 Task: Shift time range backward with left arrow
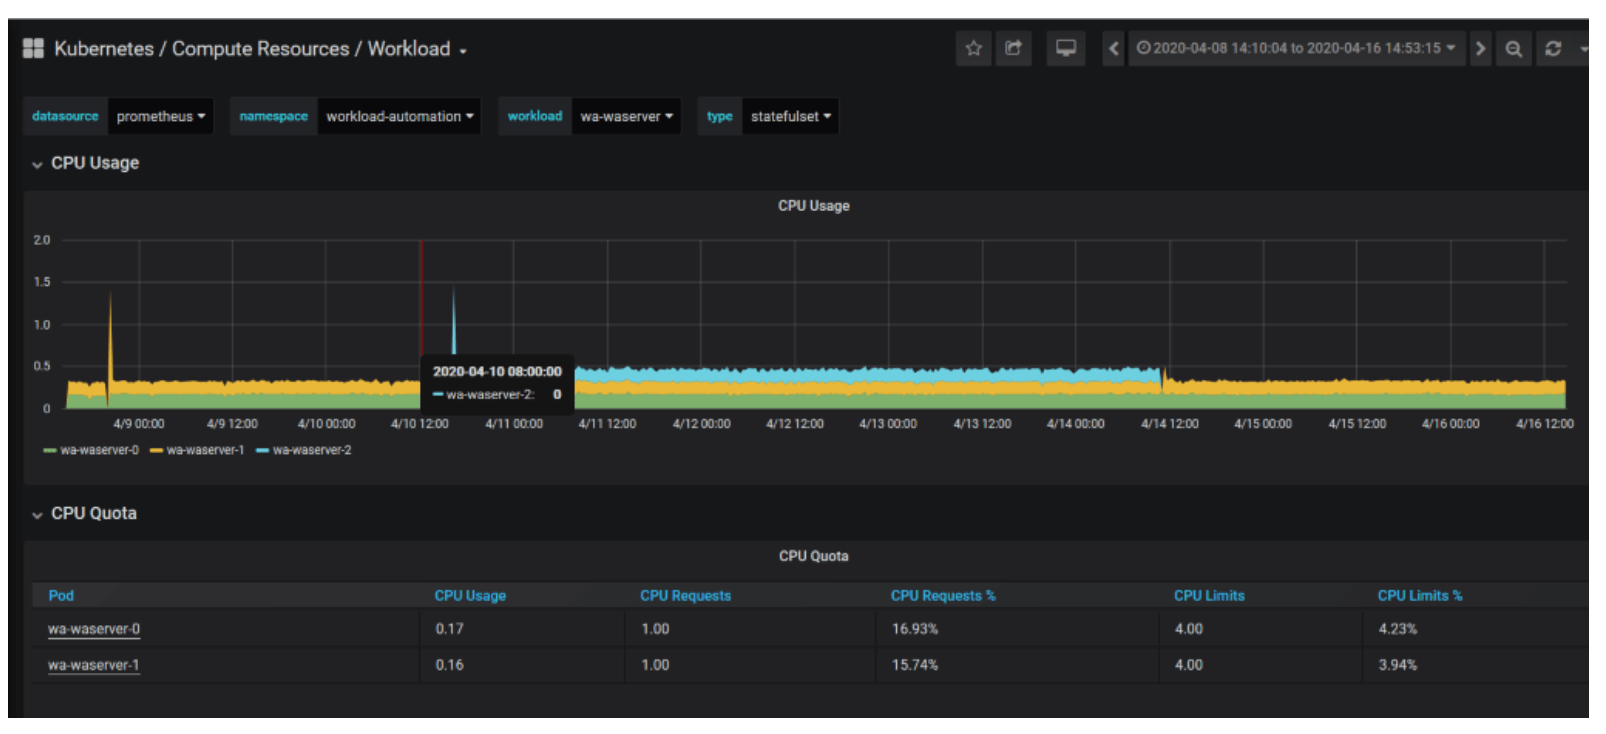coord(1113,48)
